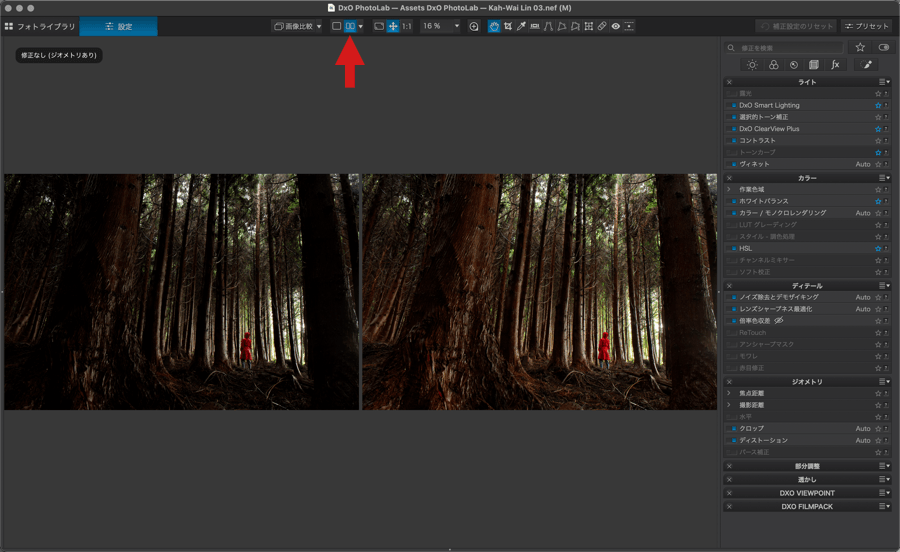
Task: Click the fit-to-screen zoom icon
Action: pos(379,26)
